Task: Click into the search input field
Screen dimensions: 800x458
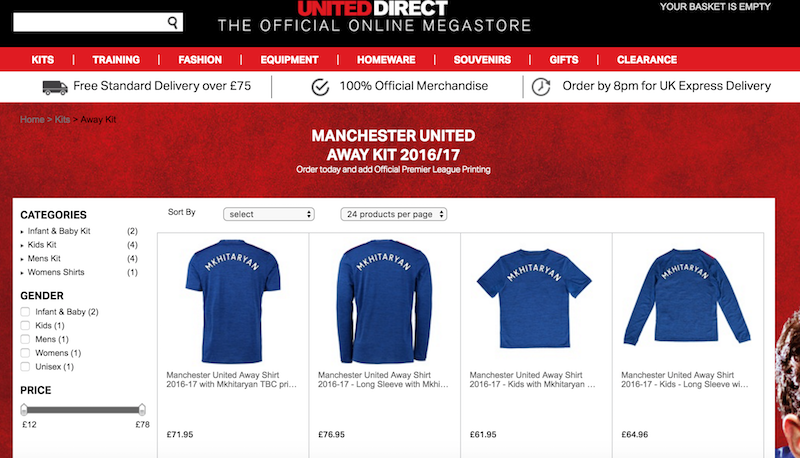Action: tap(90, 22)
